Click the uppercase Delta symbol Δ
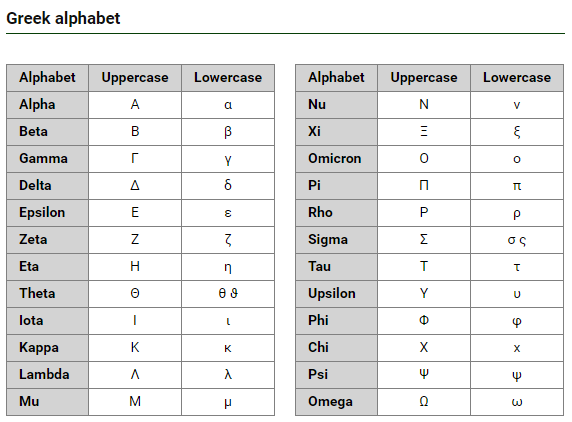Screen dimensions: 572x422 coord(135,185)
